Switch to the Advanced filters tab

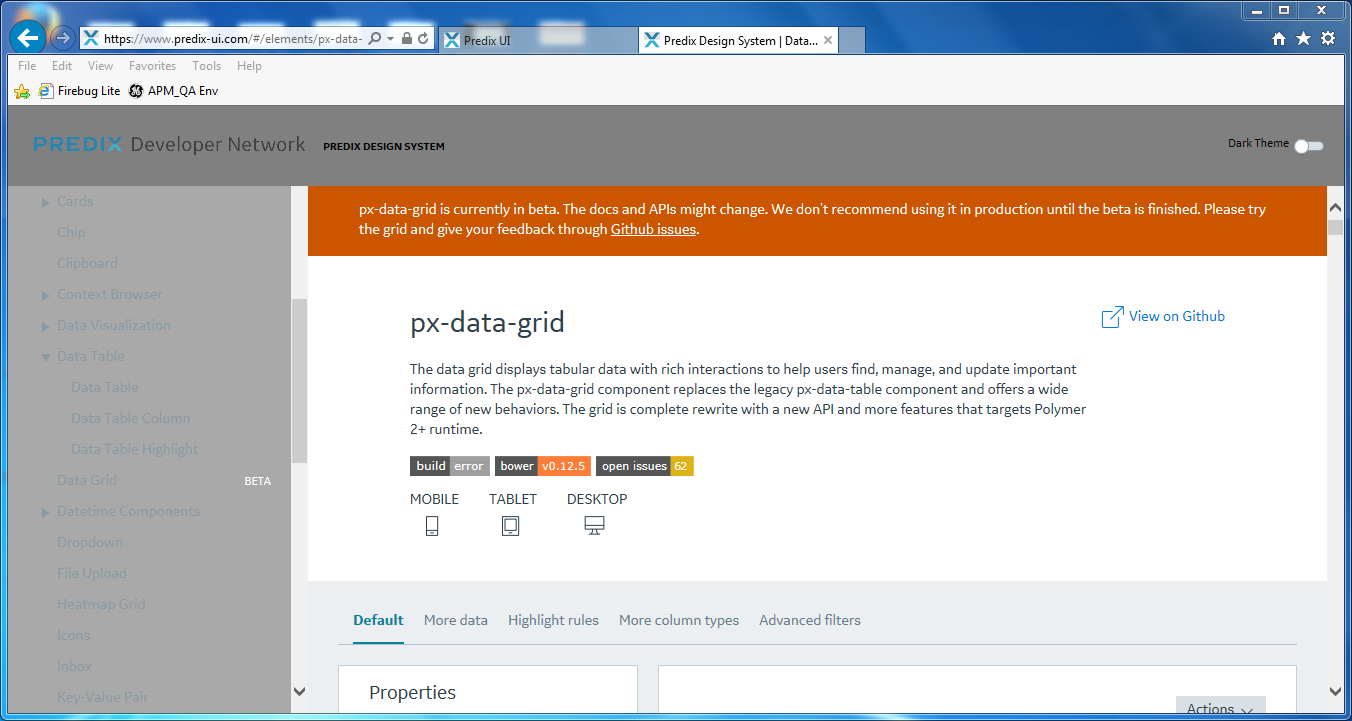[810, 620]
